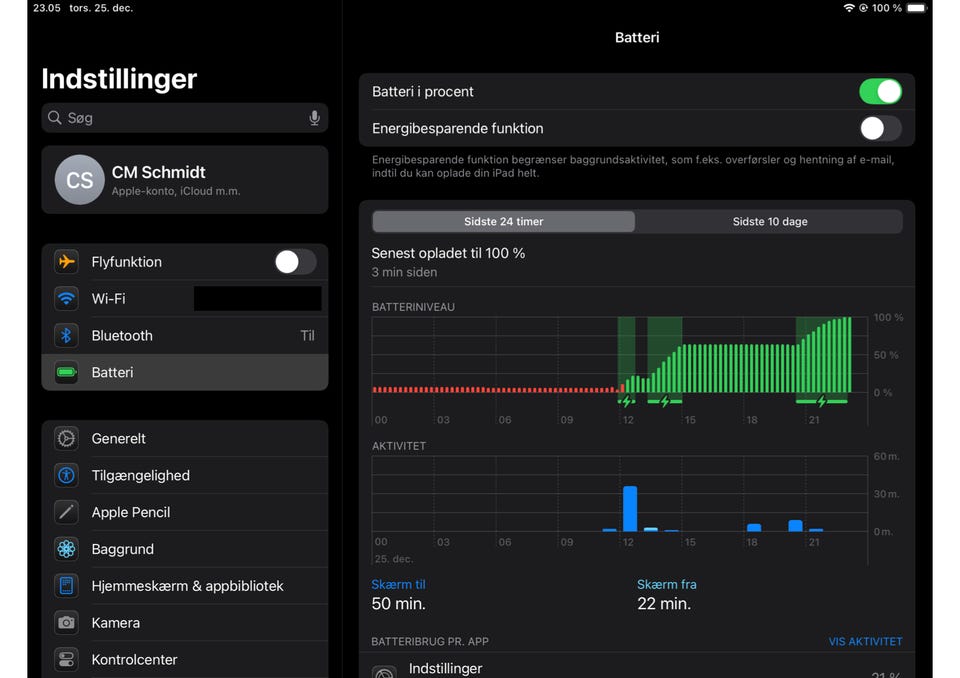Enable Energibesparende funktion switch

pos(879,129)
